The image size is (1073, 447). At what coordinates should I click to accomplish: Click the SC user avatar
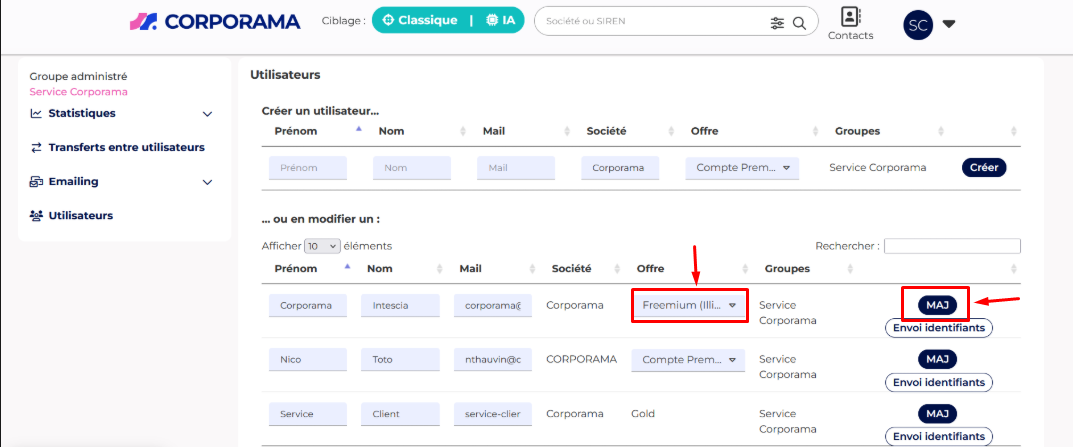coord(917,24)
